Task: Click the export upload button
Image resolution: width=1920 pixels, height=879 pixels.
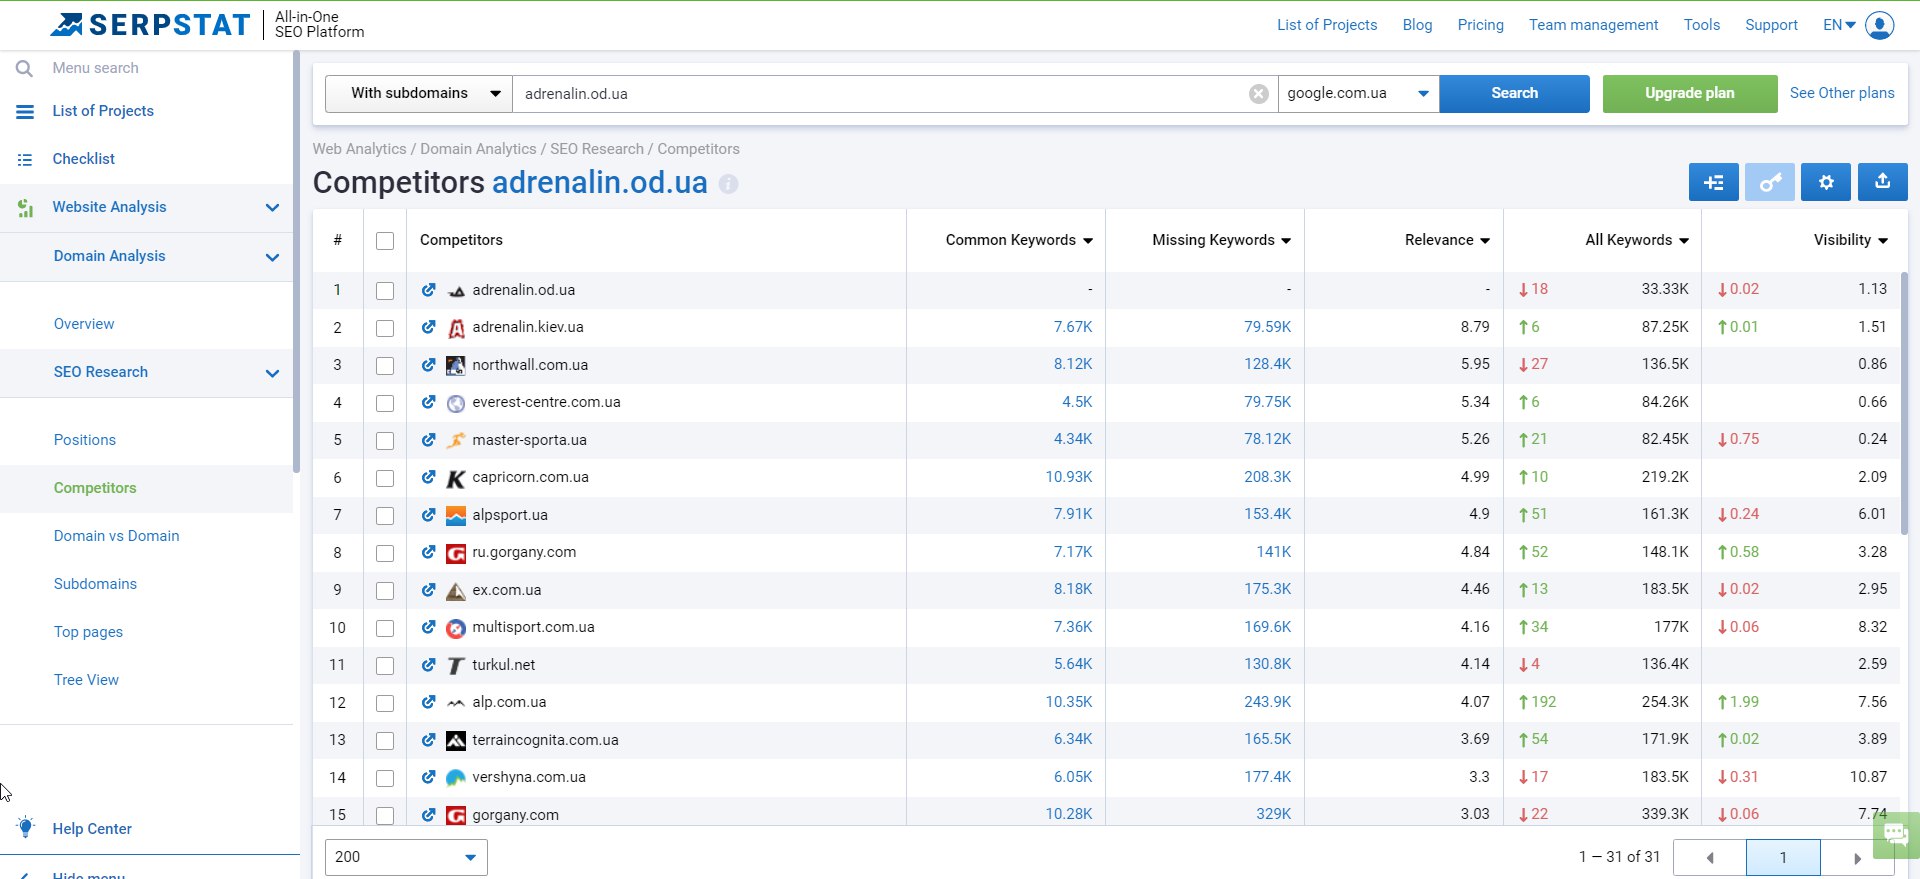Action: point(1883,183)
